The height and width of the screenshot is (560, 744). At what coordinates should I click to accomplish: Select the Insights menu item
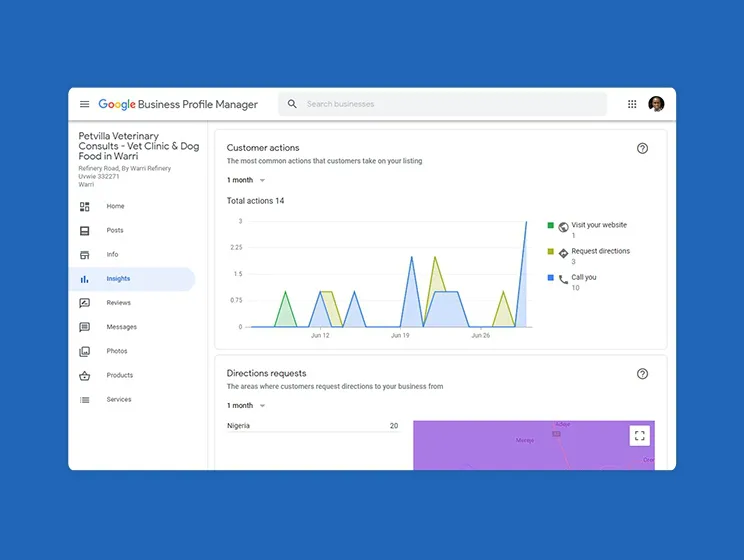click(132, 279)
